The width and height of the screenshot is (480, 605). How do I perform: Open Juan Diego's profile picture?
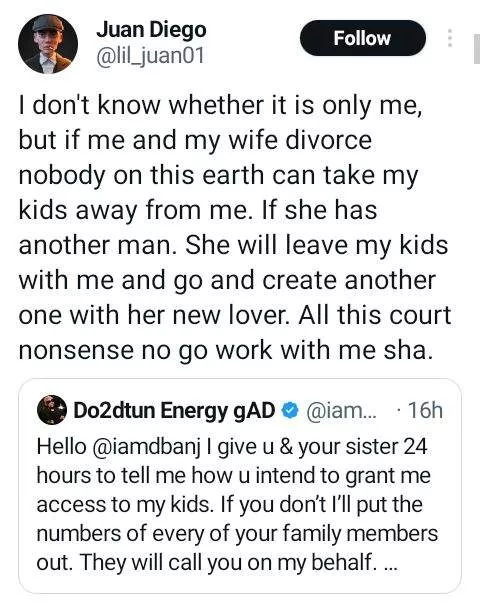pyautogui.click(x=48, y=44)
